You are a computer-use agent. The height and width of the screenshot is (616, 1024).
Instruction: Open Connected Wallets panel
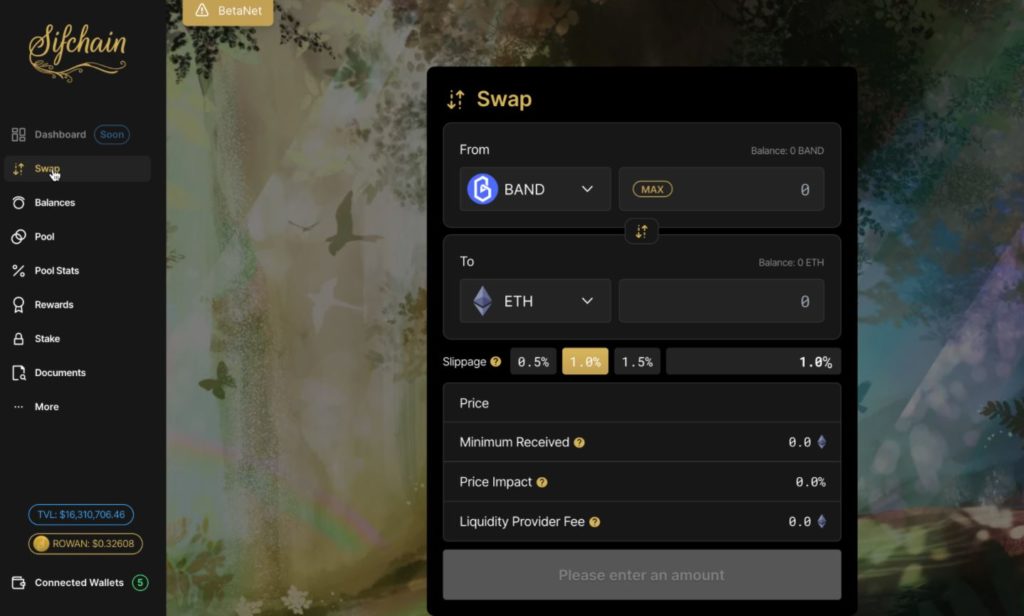coord(80,583)
